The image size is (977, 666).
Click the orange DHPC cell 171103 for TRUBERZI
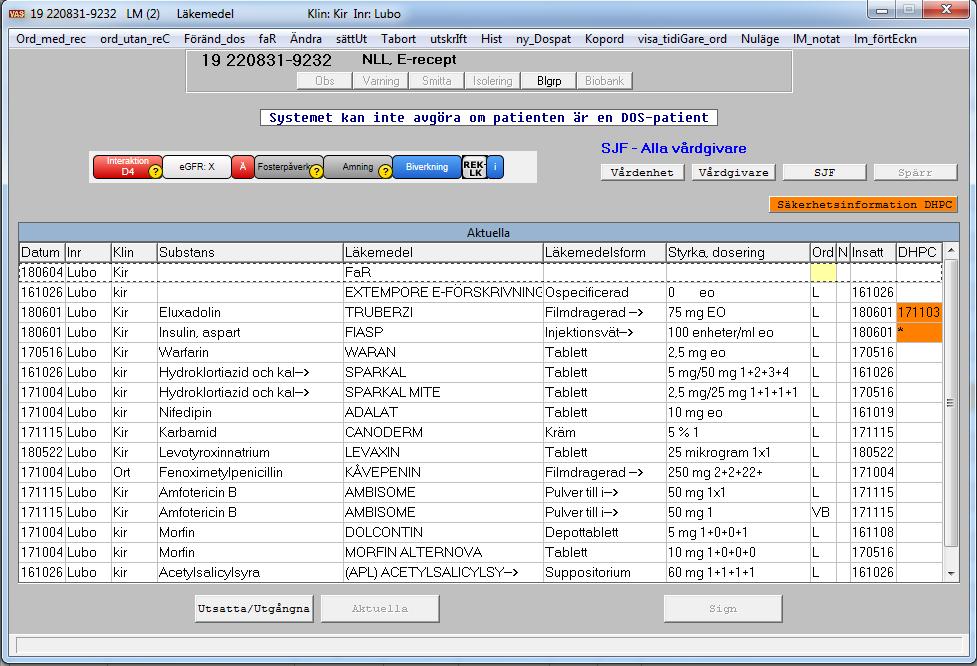coord(919,313)
